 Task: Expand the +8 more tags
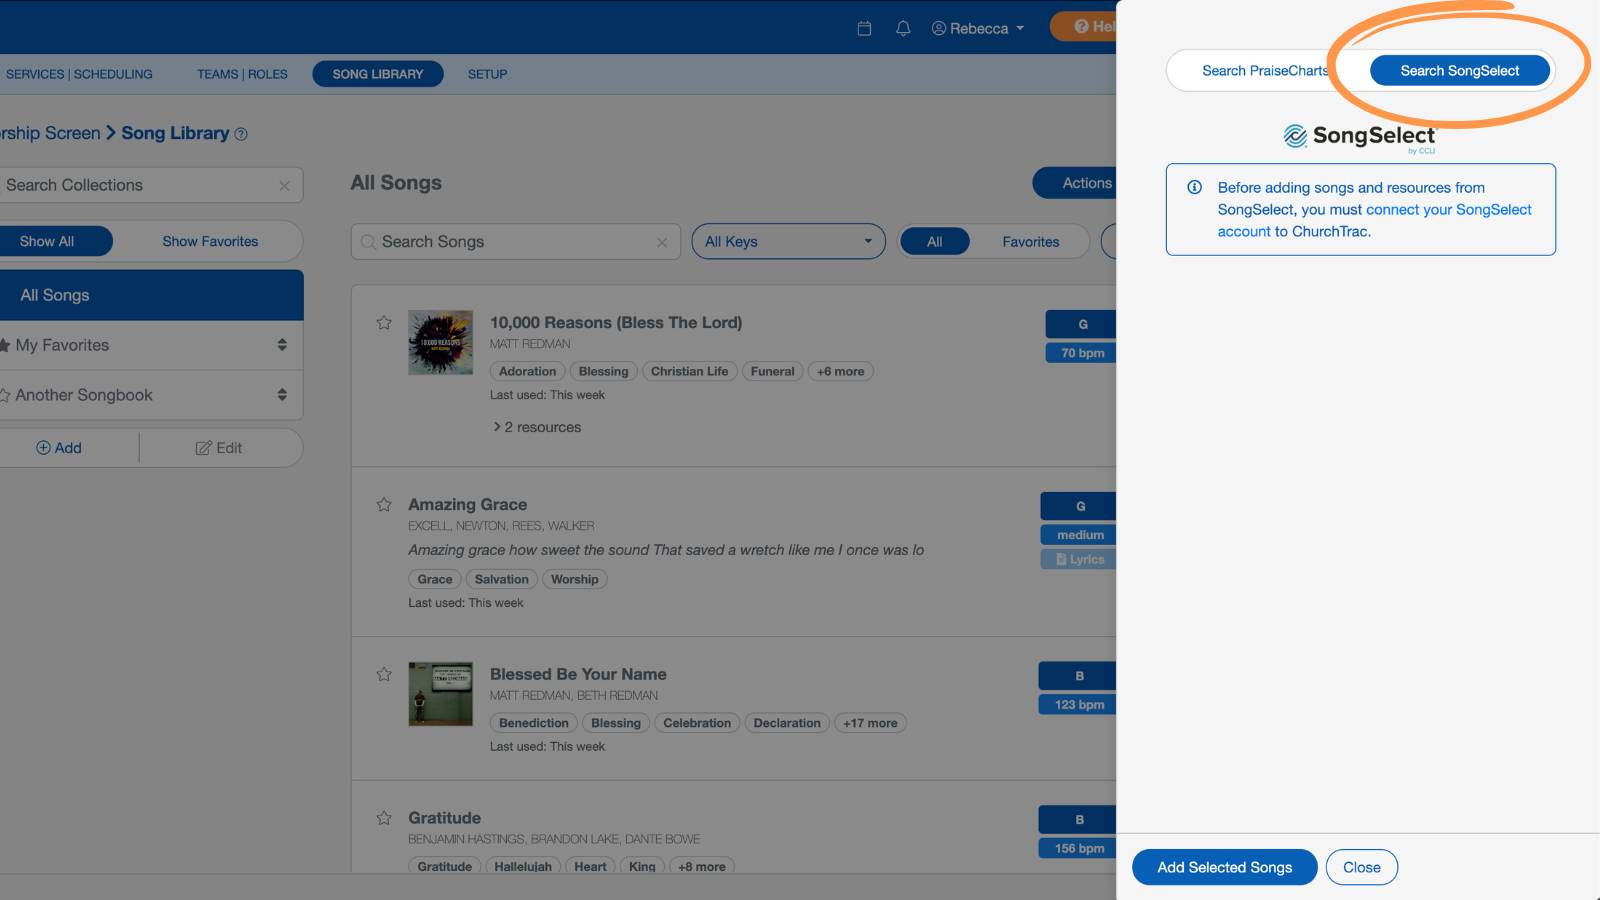(702, 867)
